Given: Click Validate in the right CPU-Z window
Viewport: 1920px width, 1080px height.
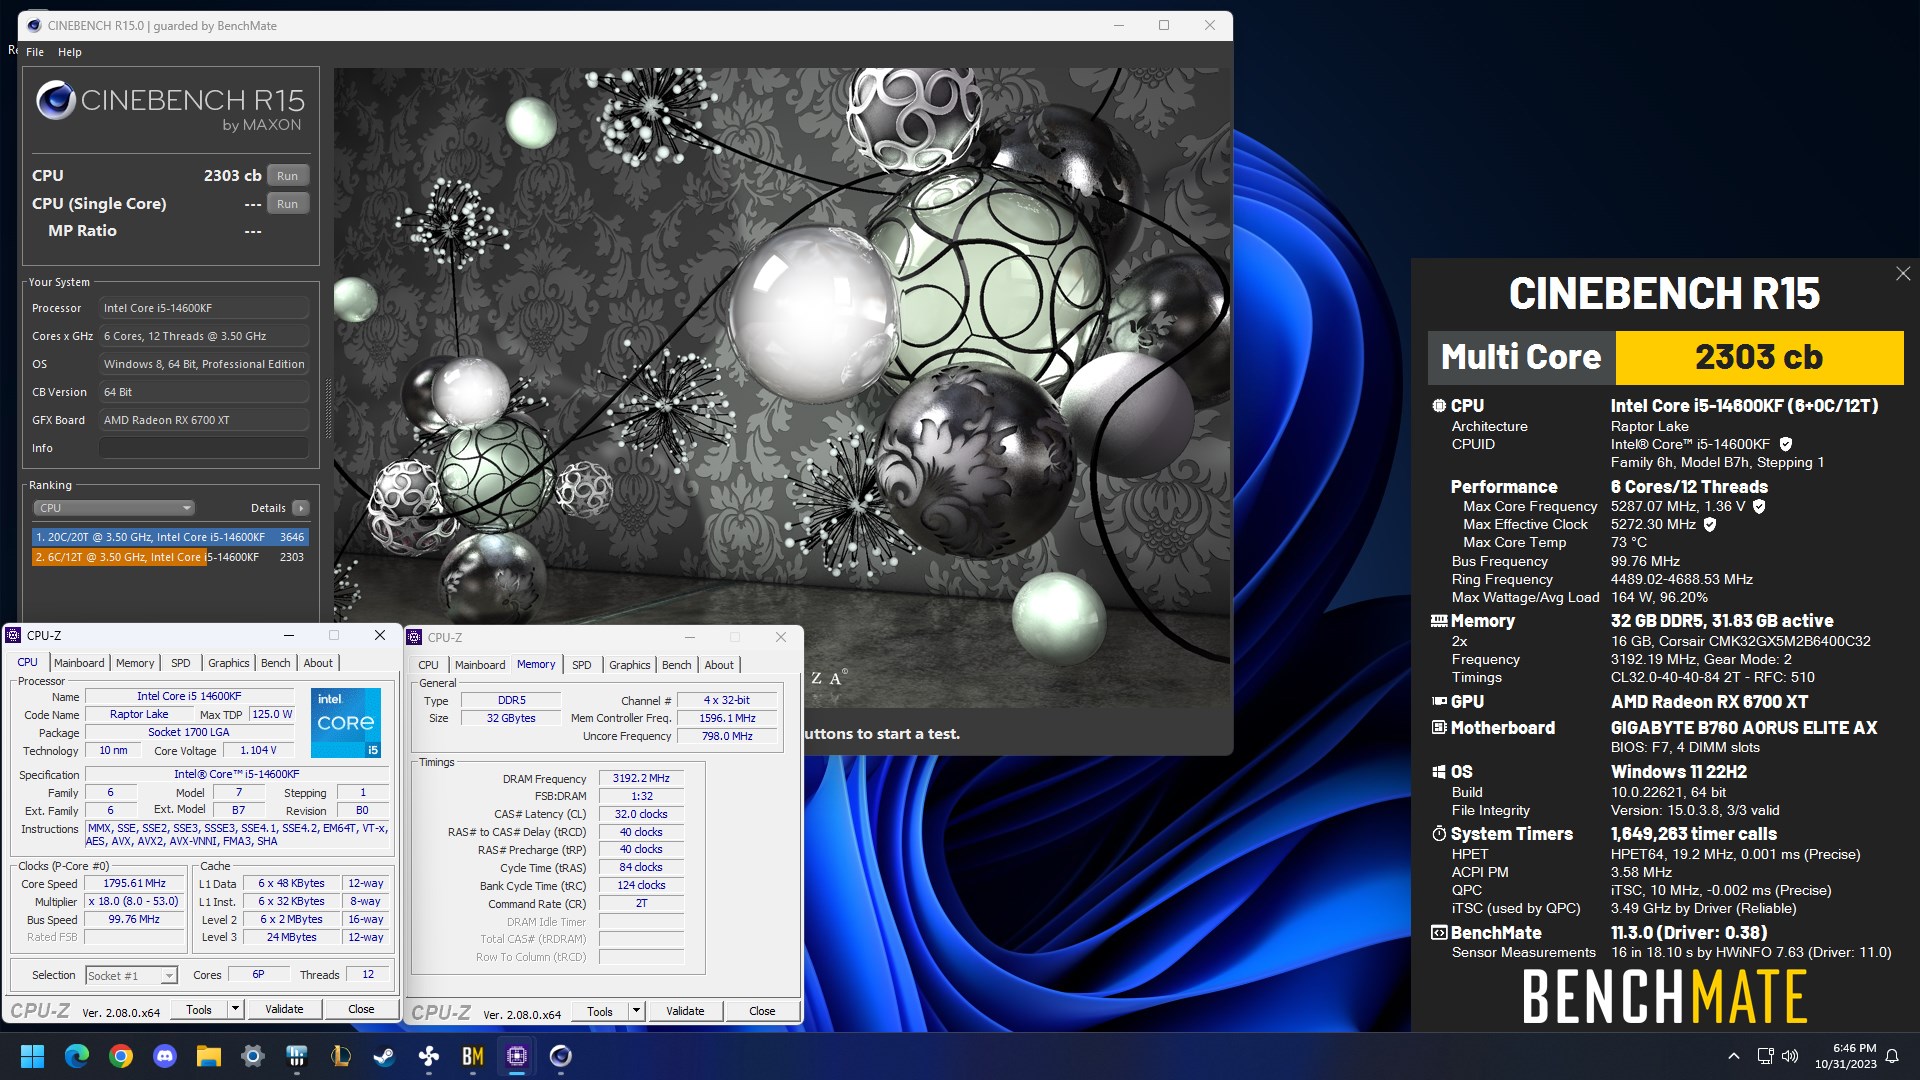Looking at the screenshot, I should click(x=685, y=1011).
